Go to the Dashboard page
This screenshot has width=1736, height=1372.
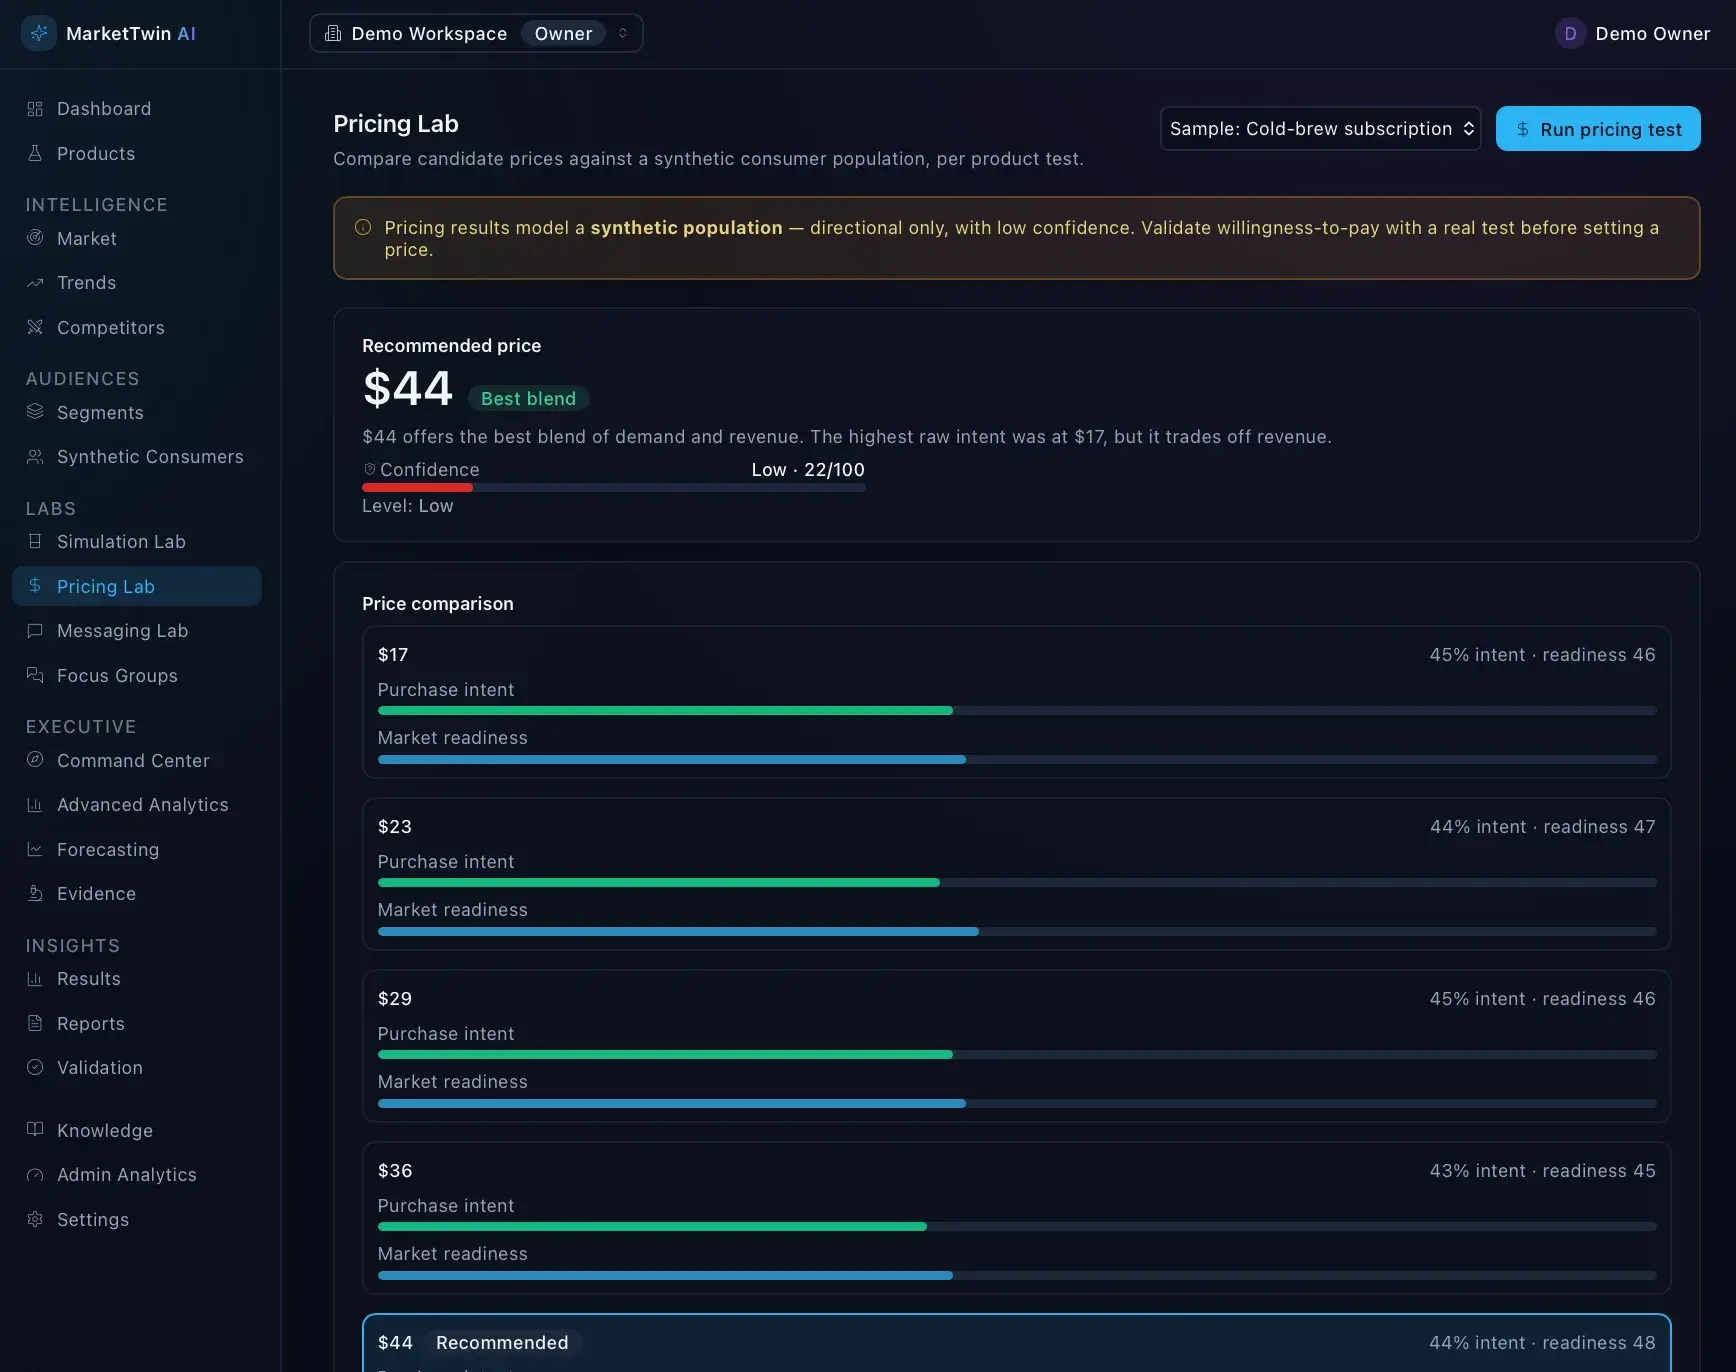point(137,109)
